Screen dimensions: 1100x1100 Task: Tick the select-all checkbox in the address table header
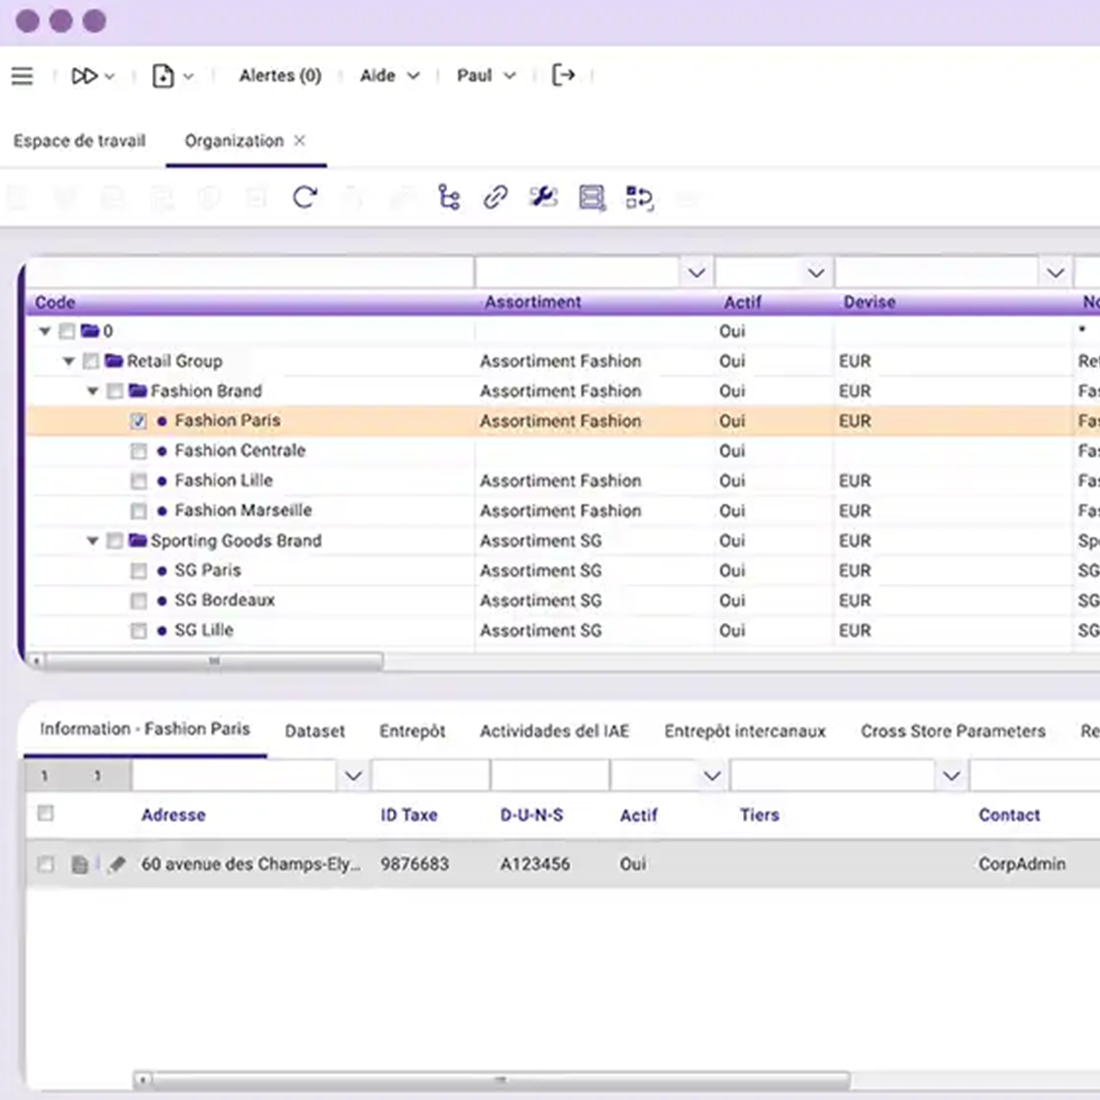click(x=46, y=813)
